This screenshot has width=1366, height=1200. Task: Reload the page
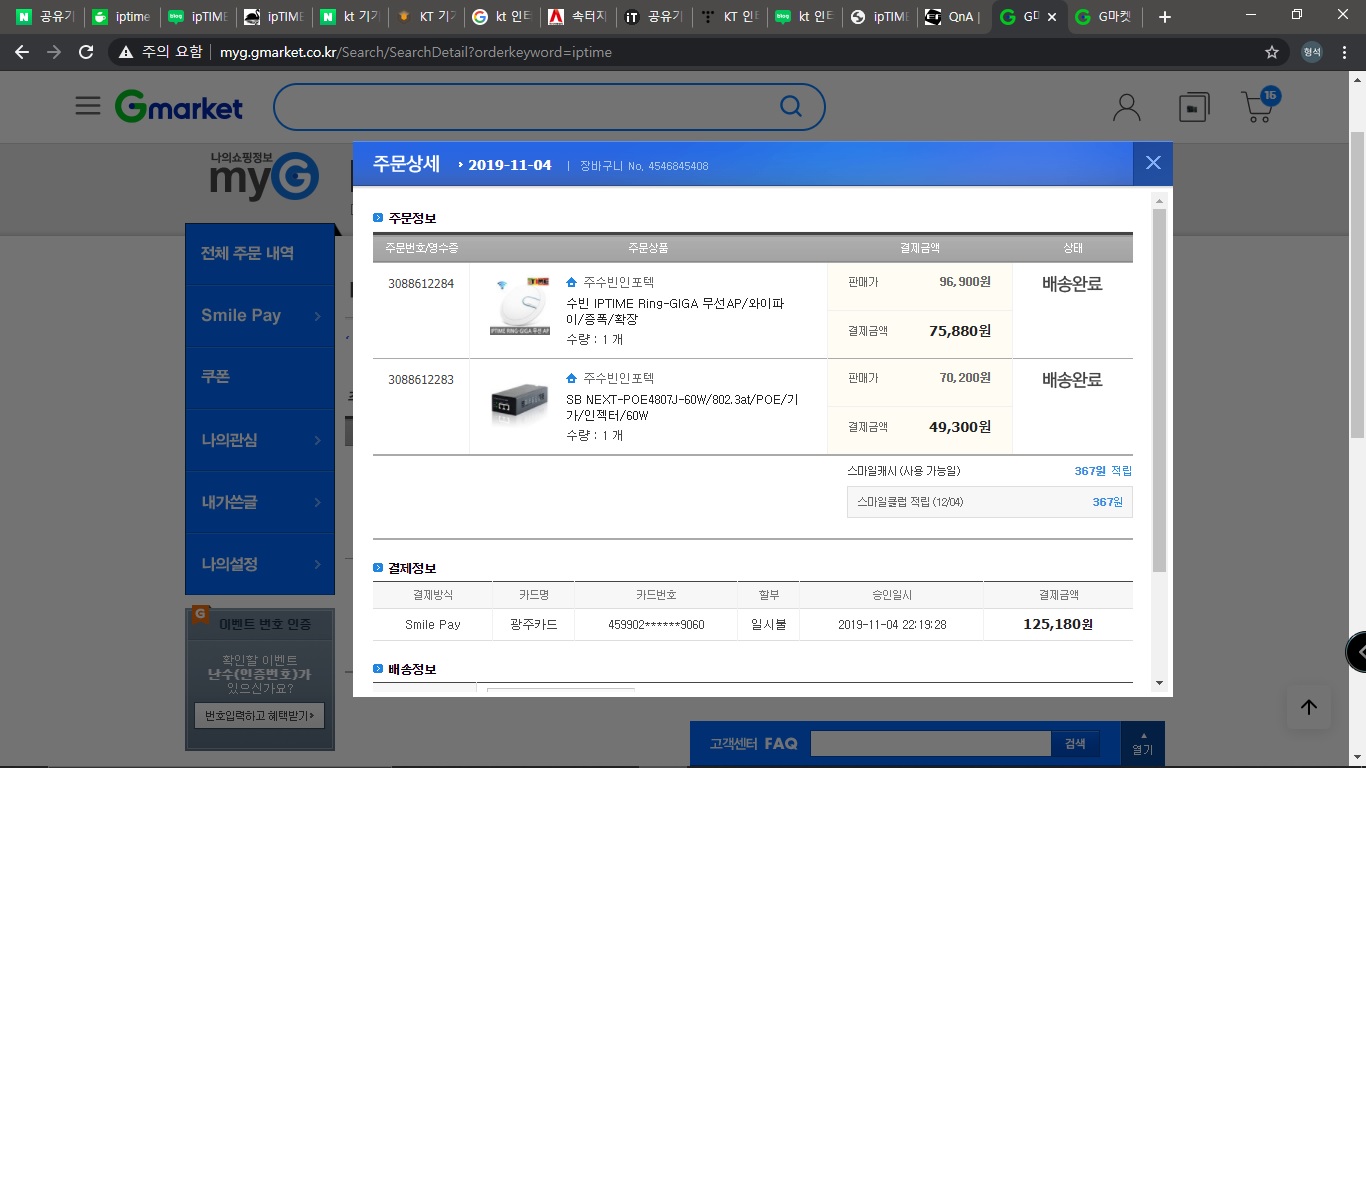click(86, 52)
